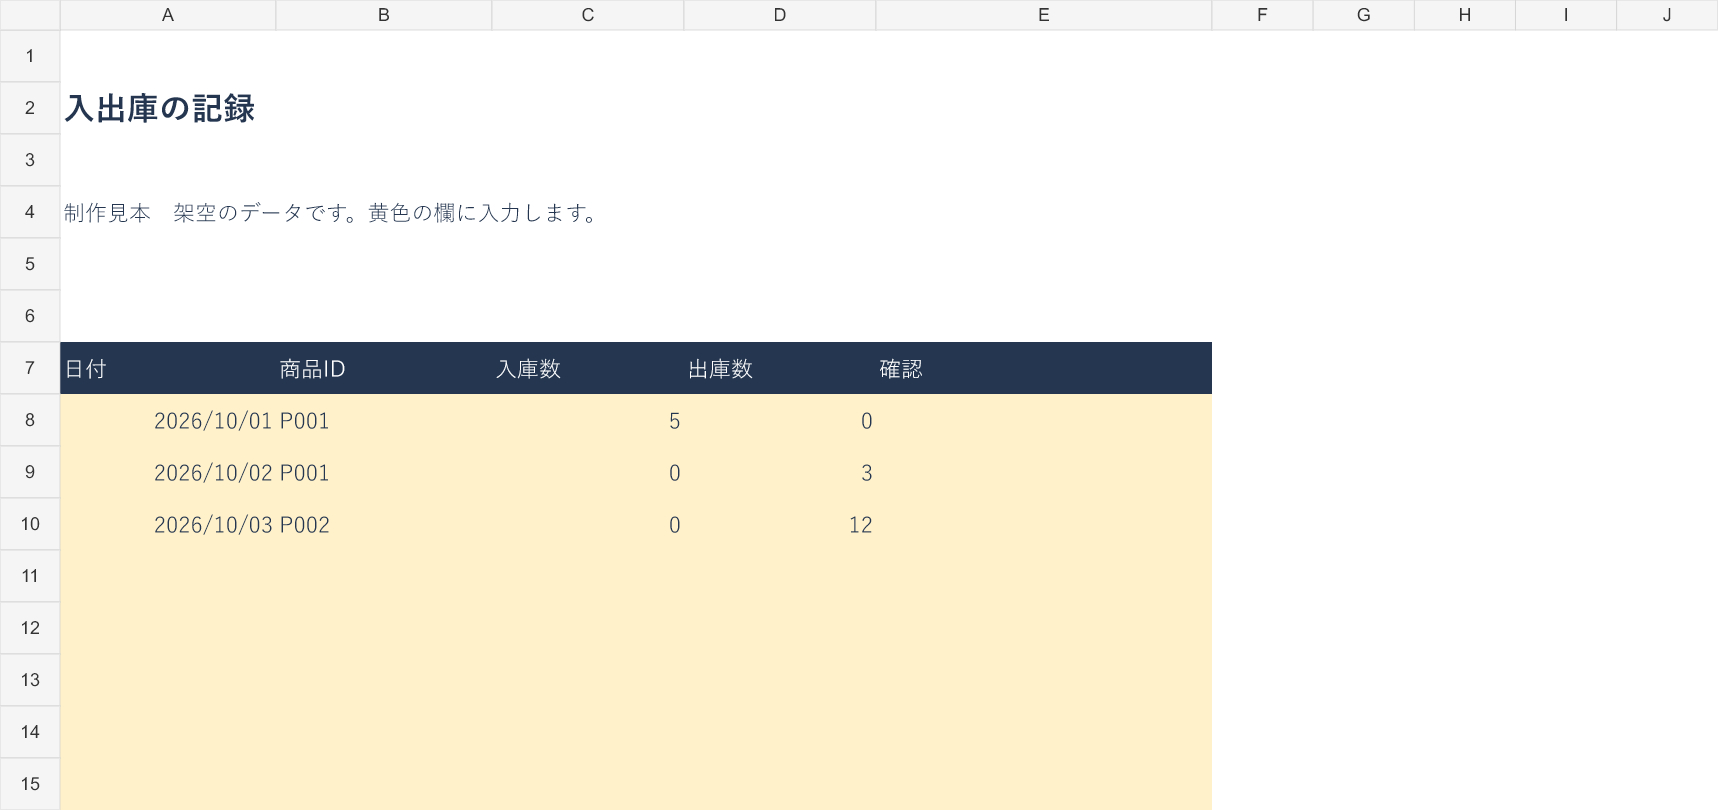Select date cell 2026/10/03
1718x810 pixels.
168,524
